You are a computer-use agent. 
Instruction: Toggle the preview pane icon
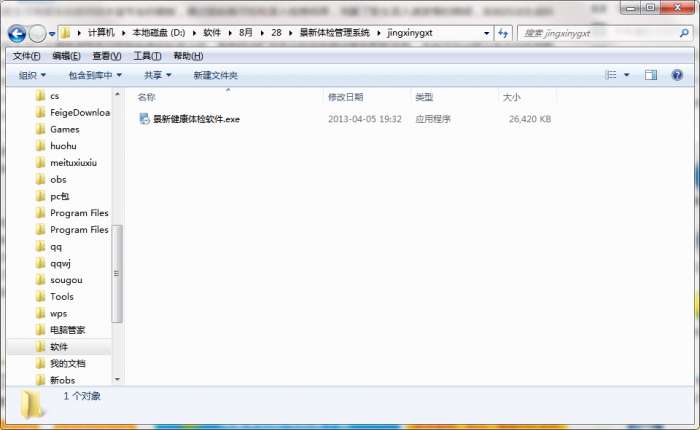pos(651,75)
